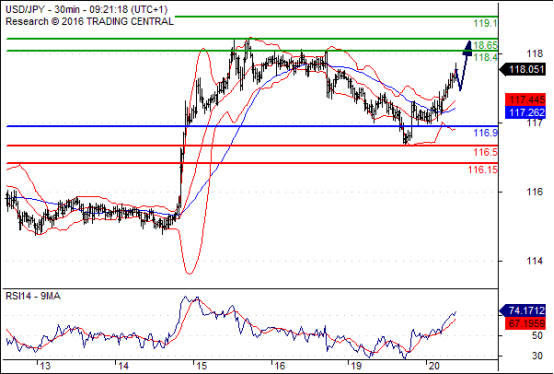This screenshot has width=554, height=374.
Task: Click the date label 14 on time axis
Action: tap(123, 366)
